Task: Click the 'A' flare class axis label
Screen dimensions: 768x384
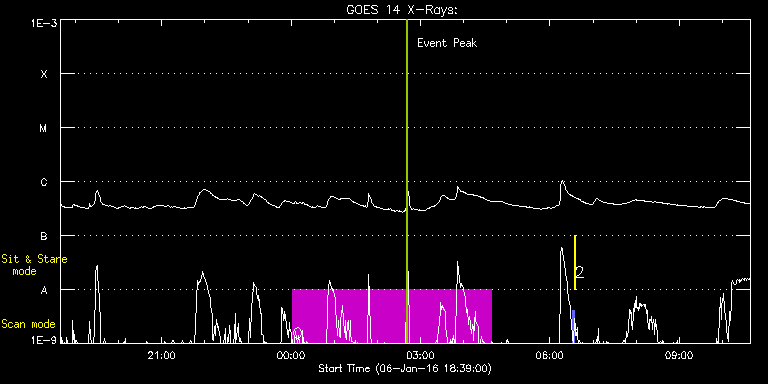Action: (x=44, y=290)
